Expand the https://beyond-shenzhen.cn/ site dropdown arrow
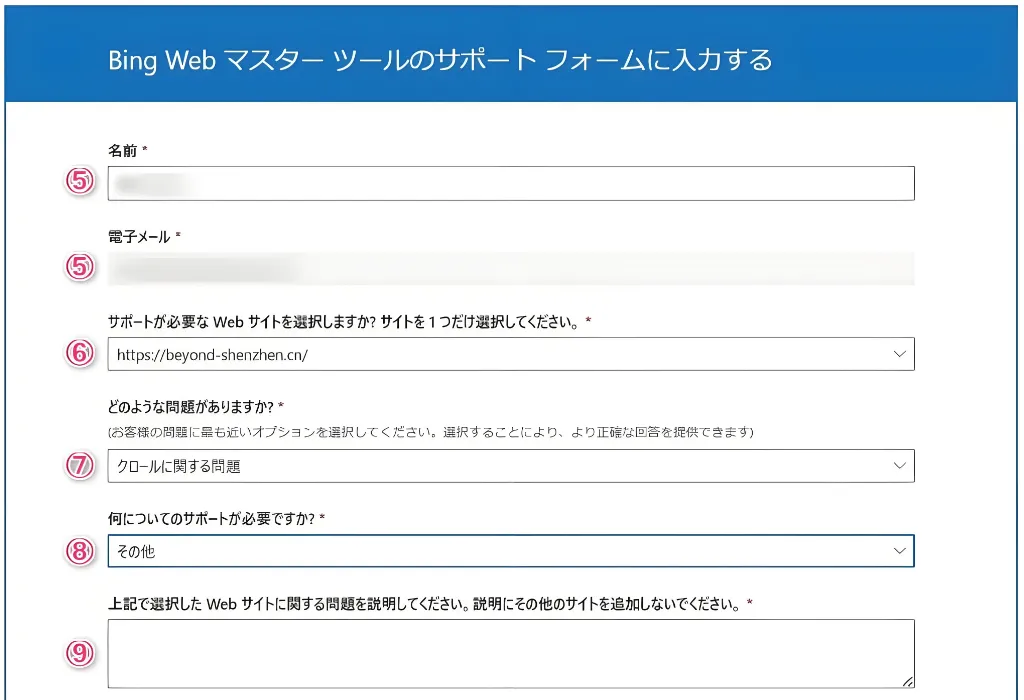 point(898,354)
